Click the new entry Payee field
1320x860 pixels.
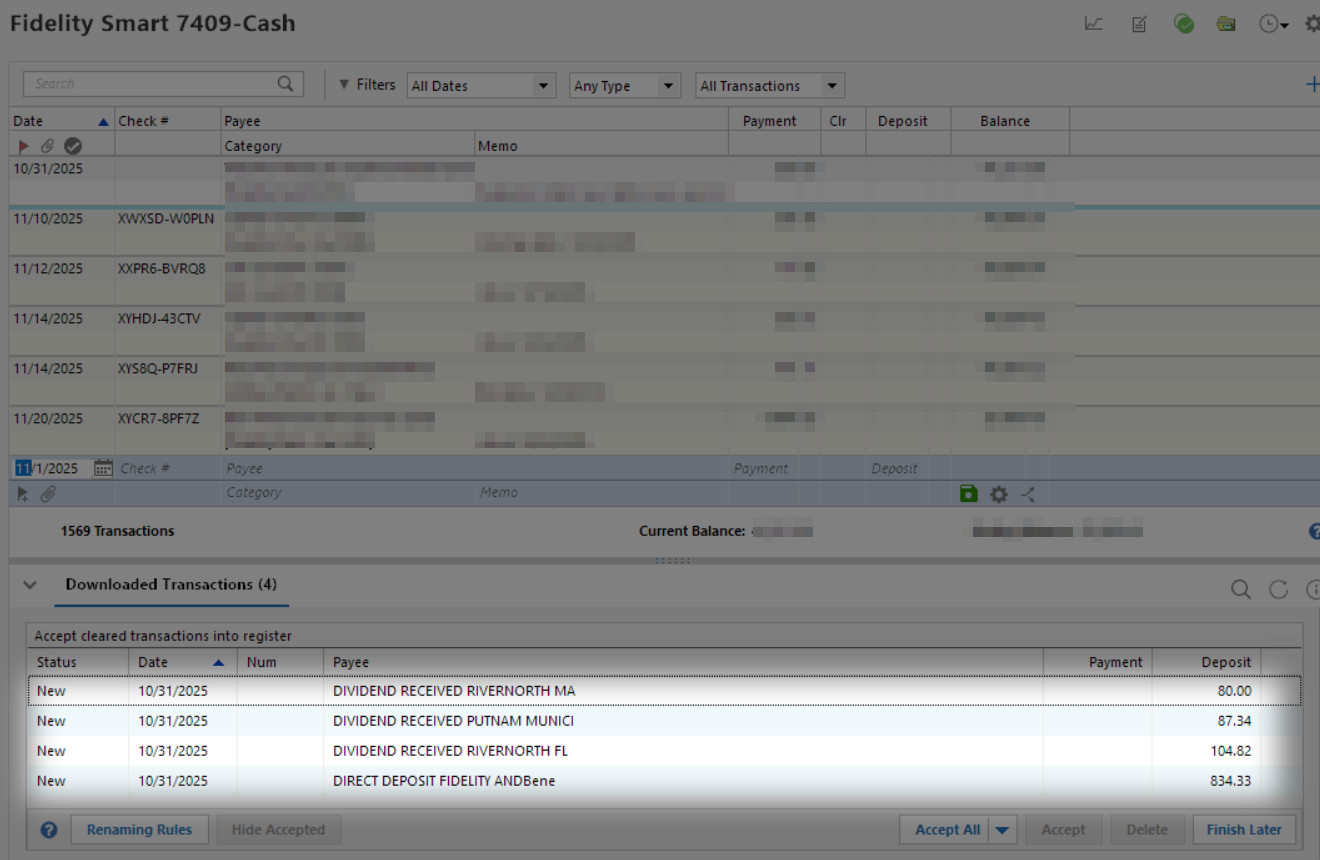pyautogui.click(x=475, y=468)
